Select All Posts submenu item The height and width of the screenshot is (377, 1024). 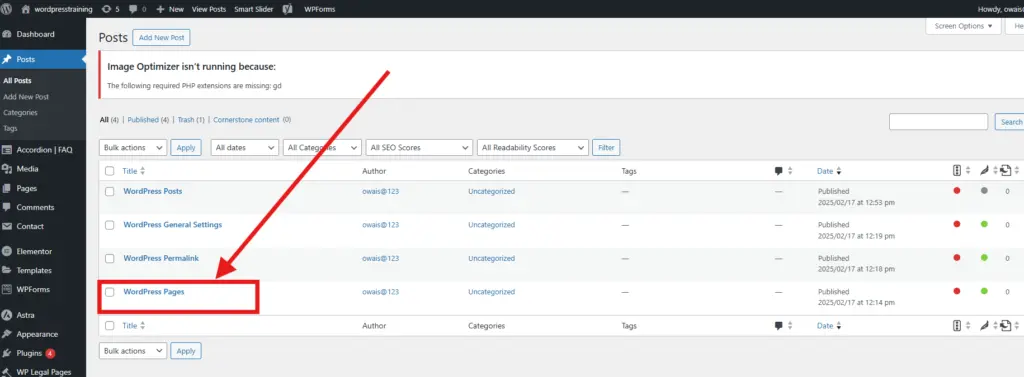(x=17, y=81)
